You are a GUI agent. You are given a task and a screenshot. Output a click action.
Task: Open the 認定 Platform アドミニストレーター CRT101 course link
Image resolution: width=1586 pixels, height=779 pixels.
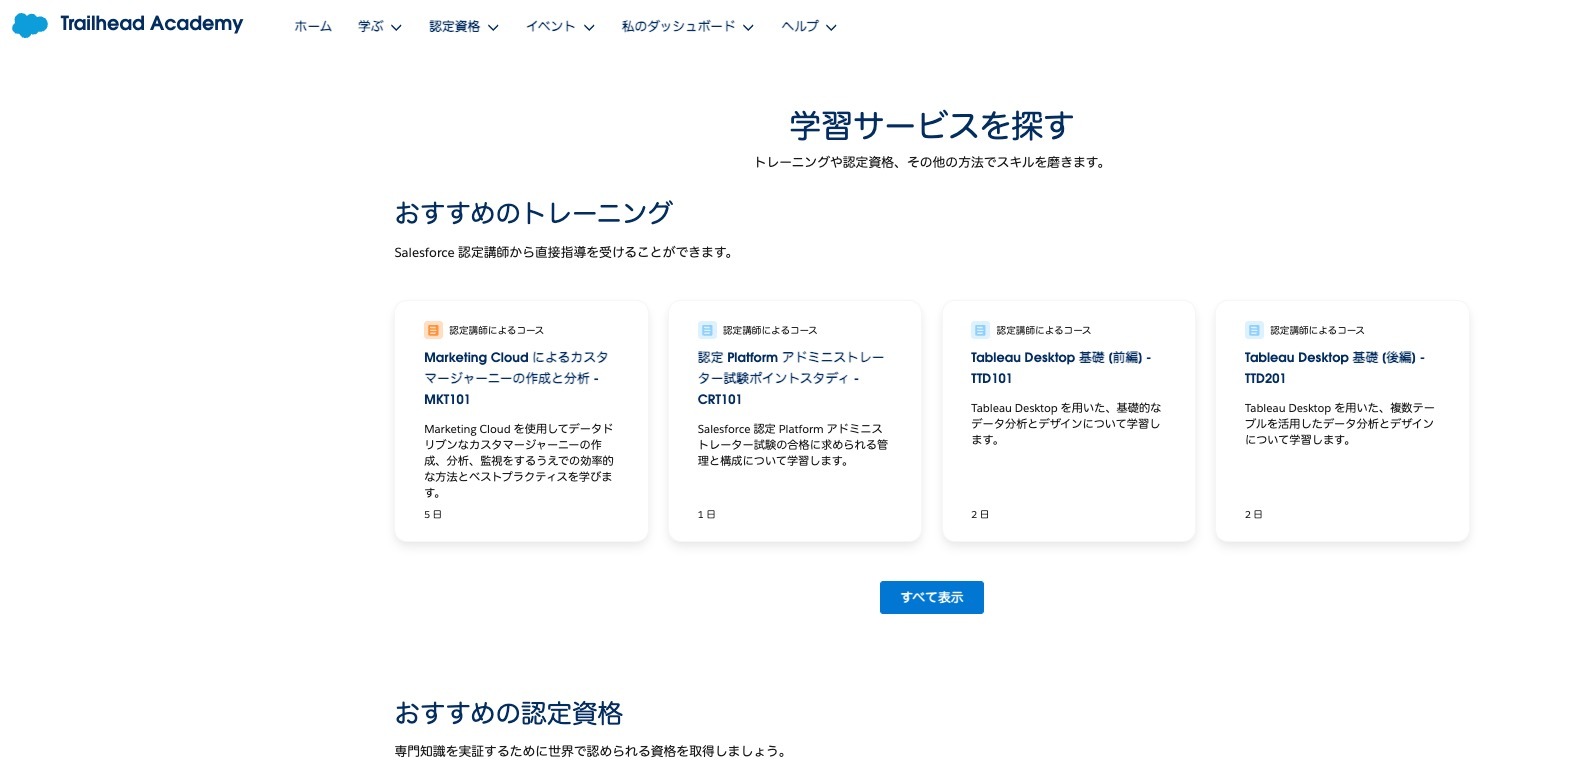[x=791, y=378]
